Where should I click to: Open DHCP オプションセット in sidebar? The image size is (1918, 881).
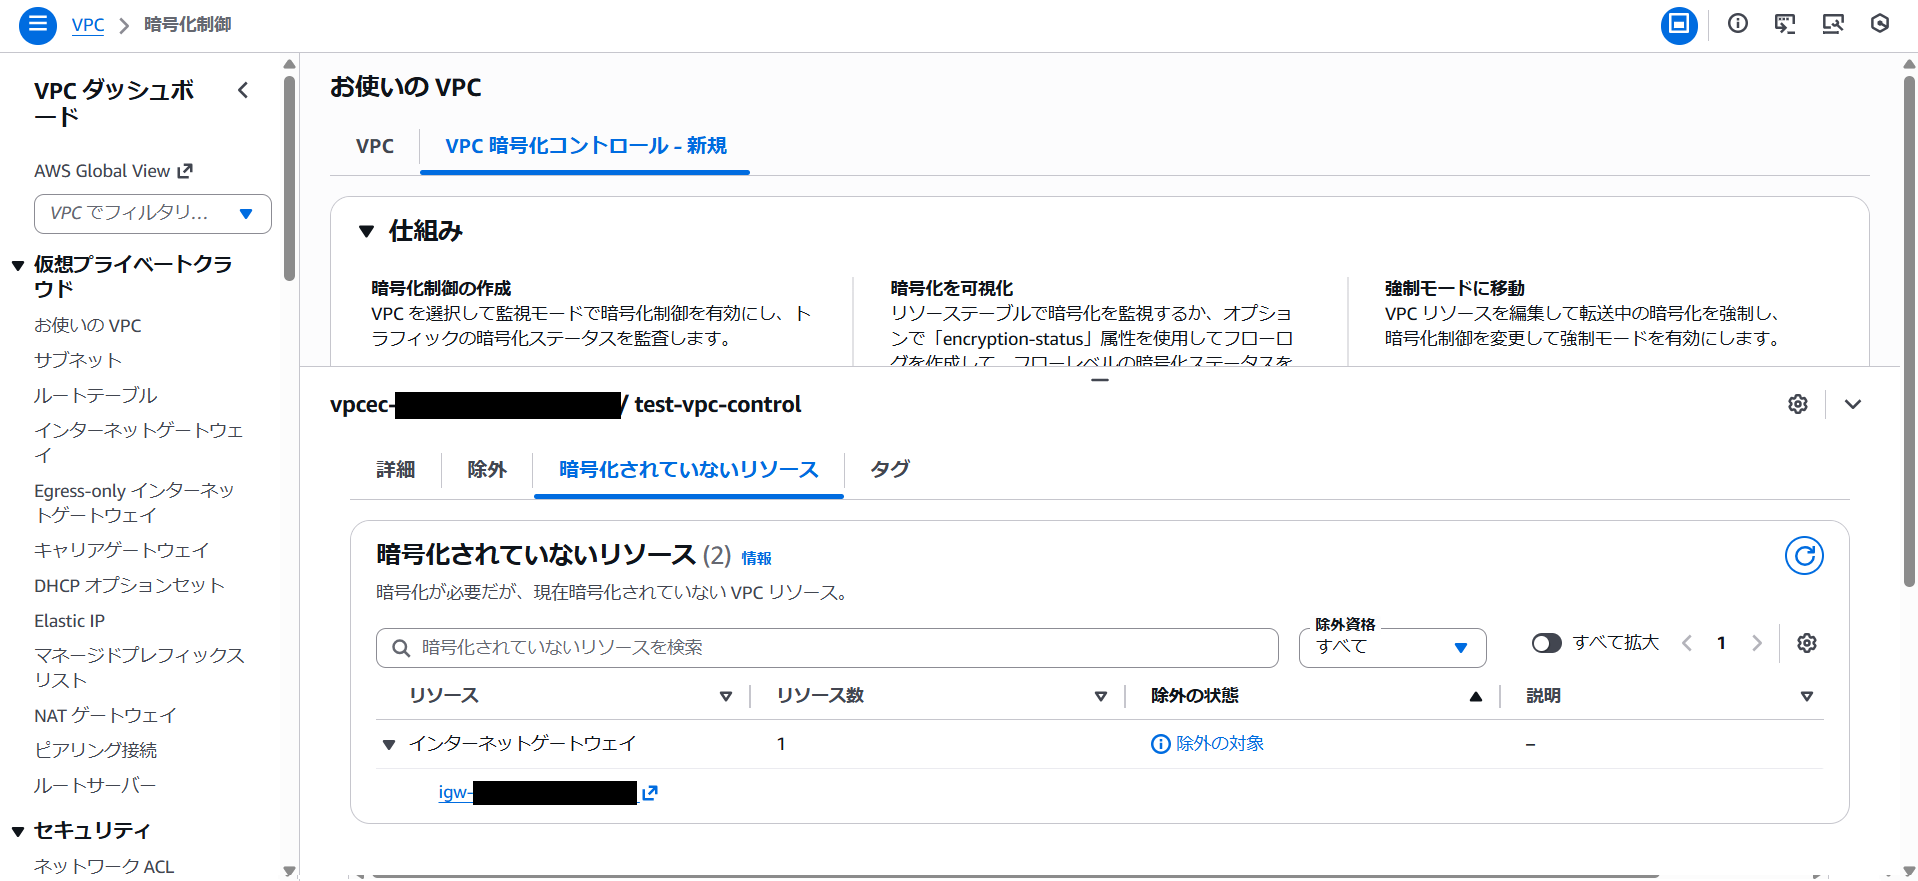[x=129, y=586]
